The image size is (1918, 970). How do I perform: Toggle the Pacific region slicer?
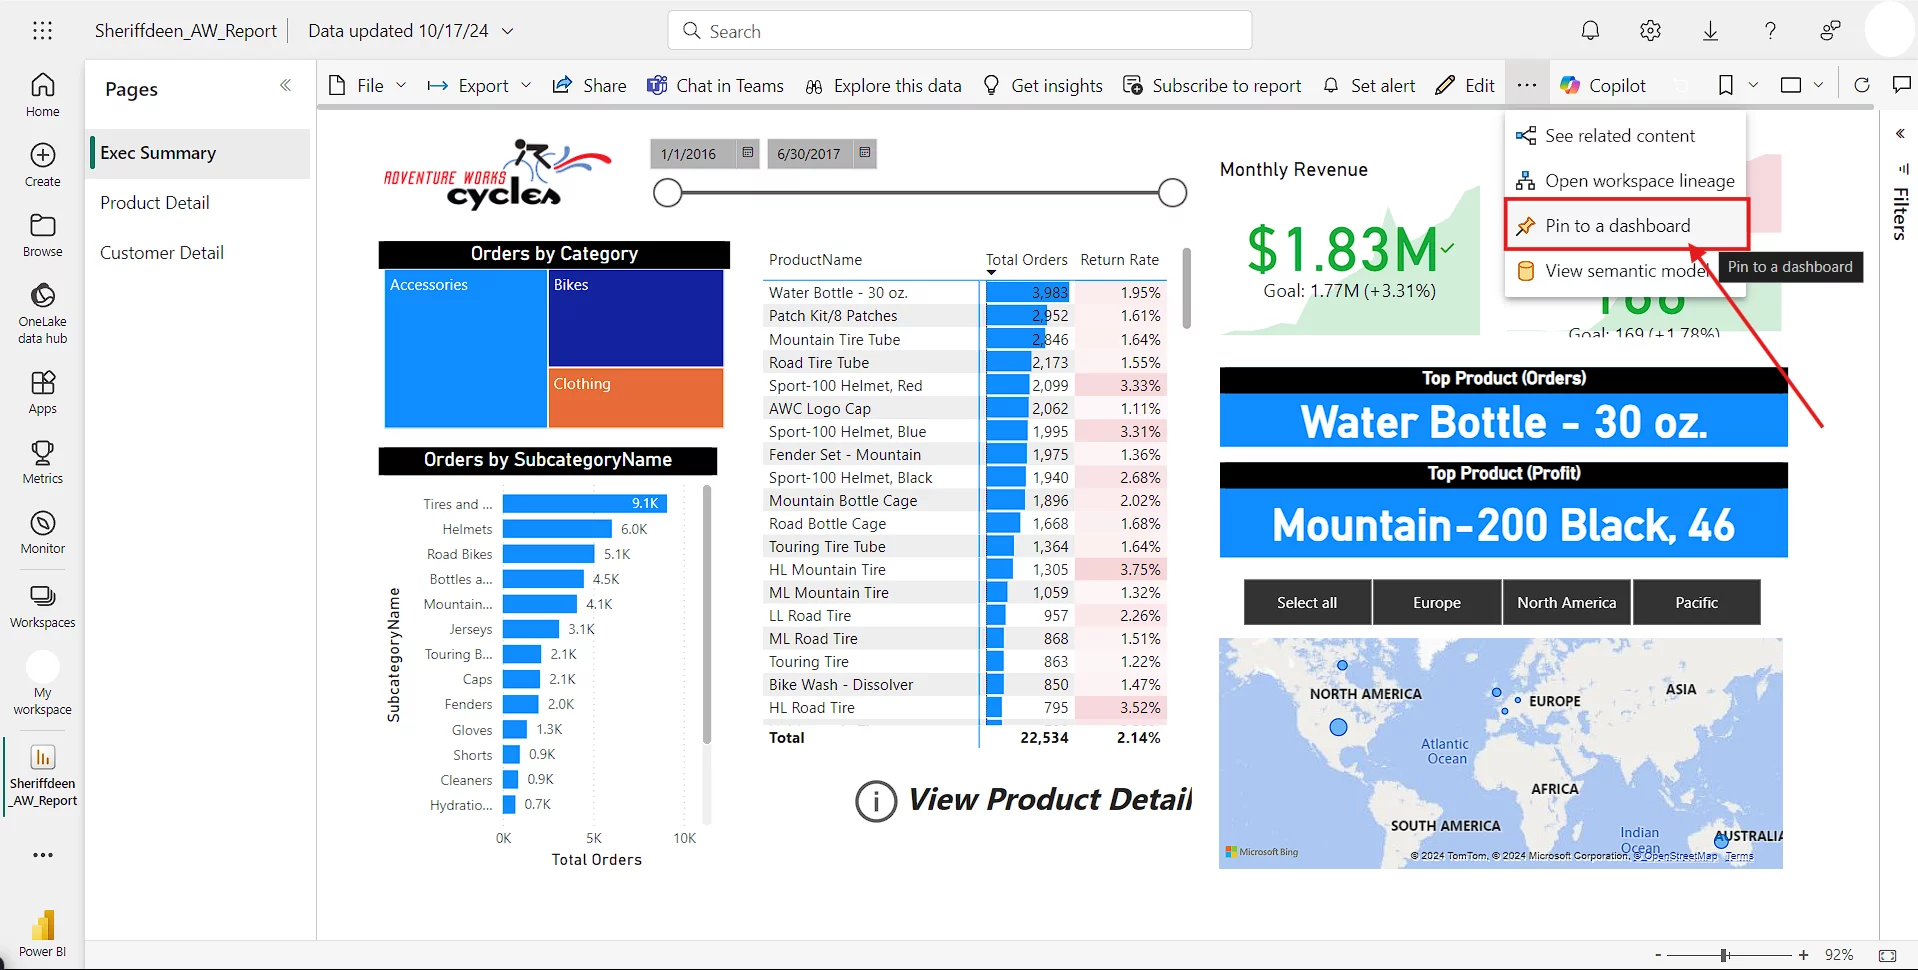coord(1696,602)
